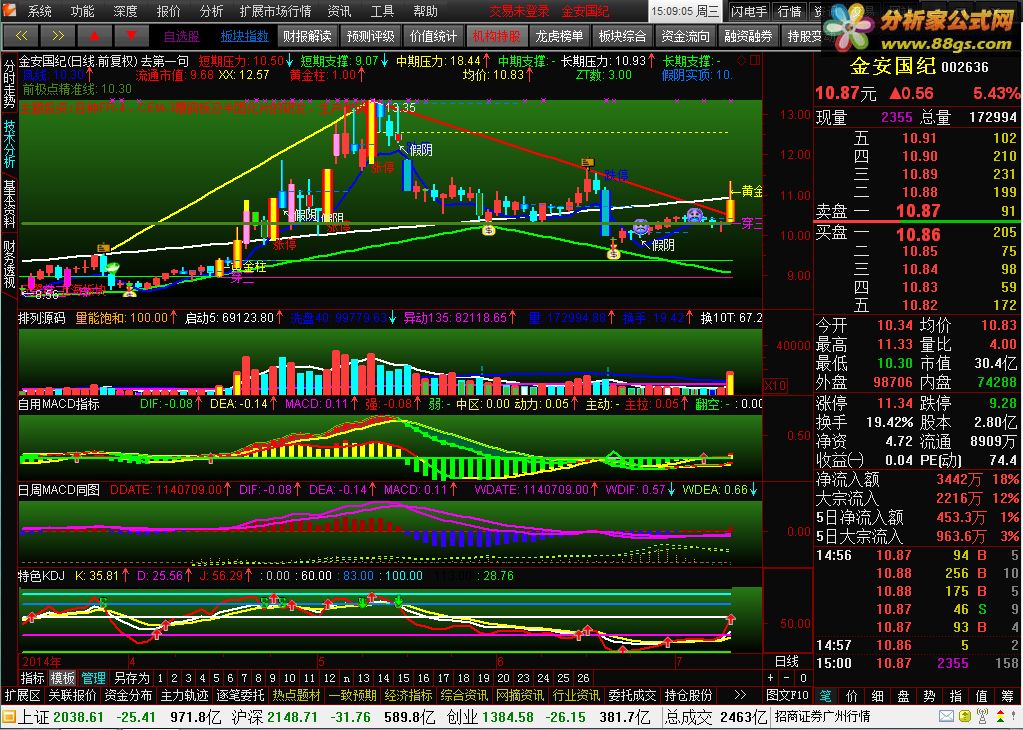Open 基本资料 side tab
The width and height of the screenshot is (1023, 730).
(9, 204)
